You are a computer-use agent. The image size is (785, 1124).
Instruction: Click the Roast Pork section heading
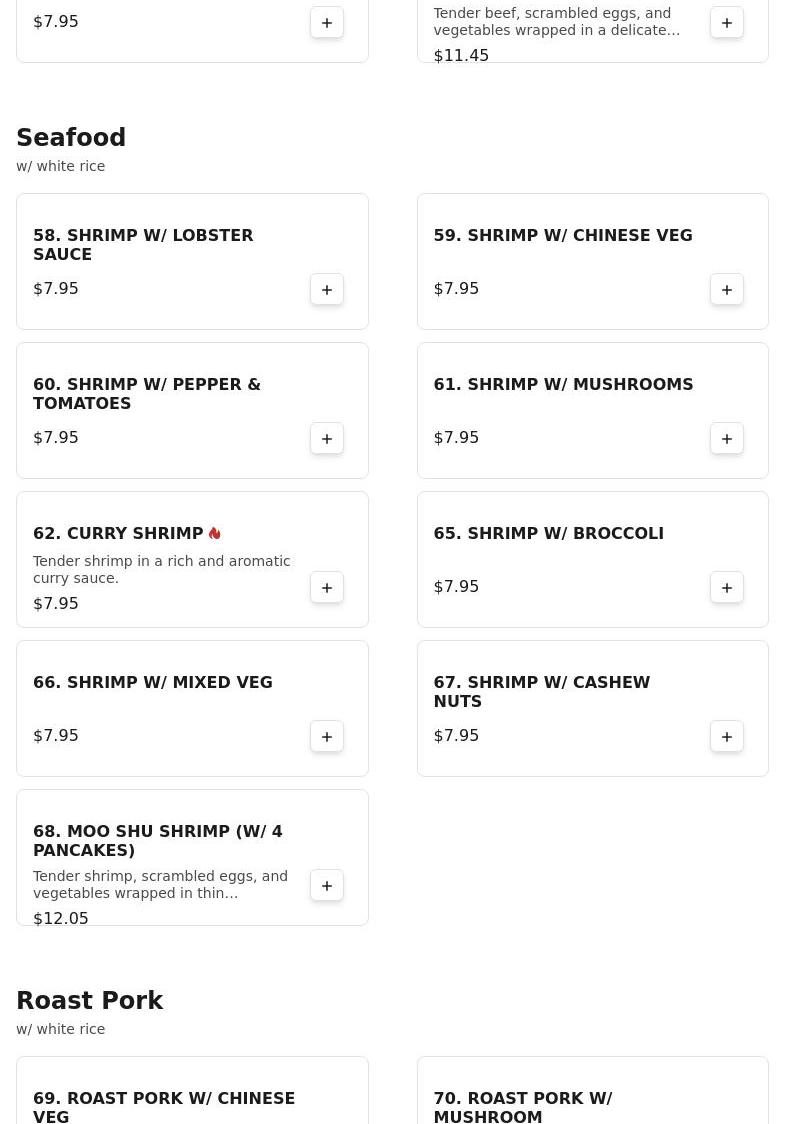coord(89,1001)
